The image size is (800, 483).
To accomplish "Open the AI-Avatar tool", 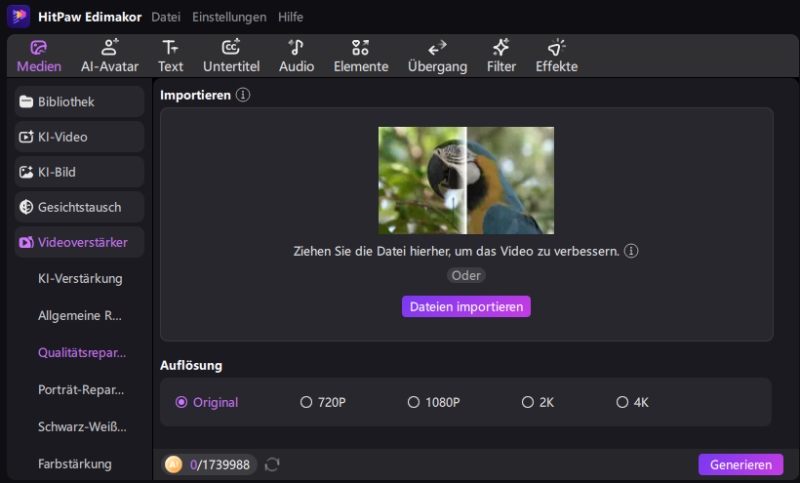I will click(x=109, y=56).
